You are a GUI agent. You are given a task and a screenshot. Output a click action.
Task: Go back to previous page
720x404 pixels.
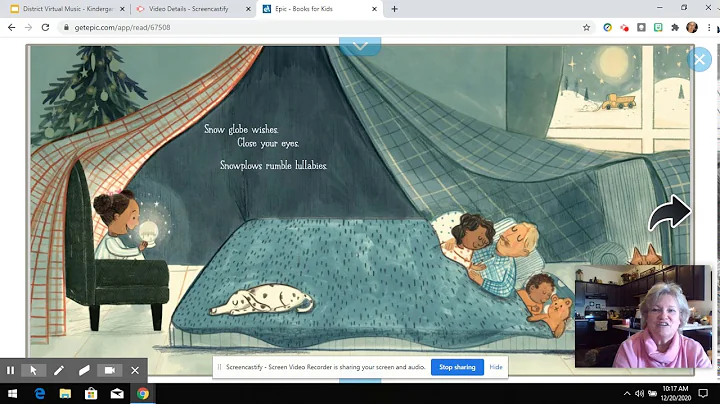click(11, 28)
